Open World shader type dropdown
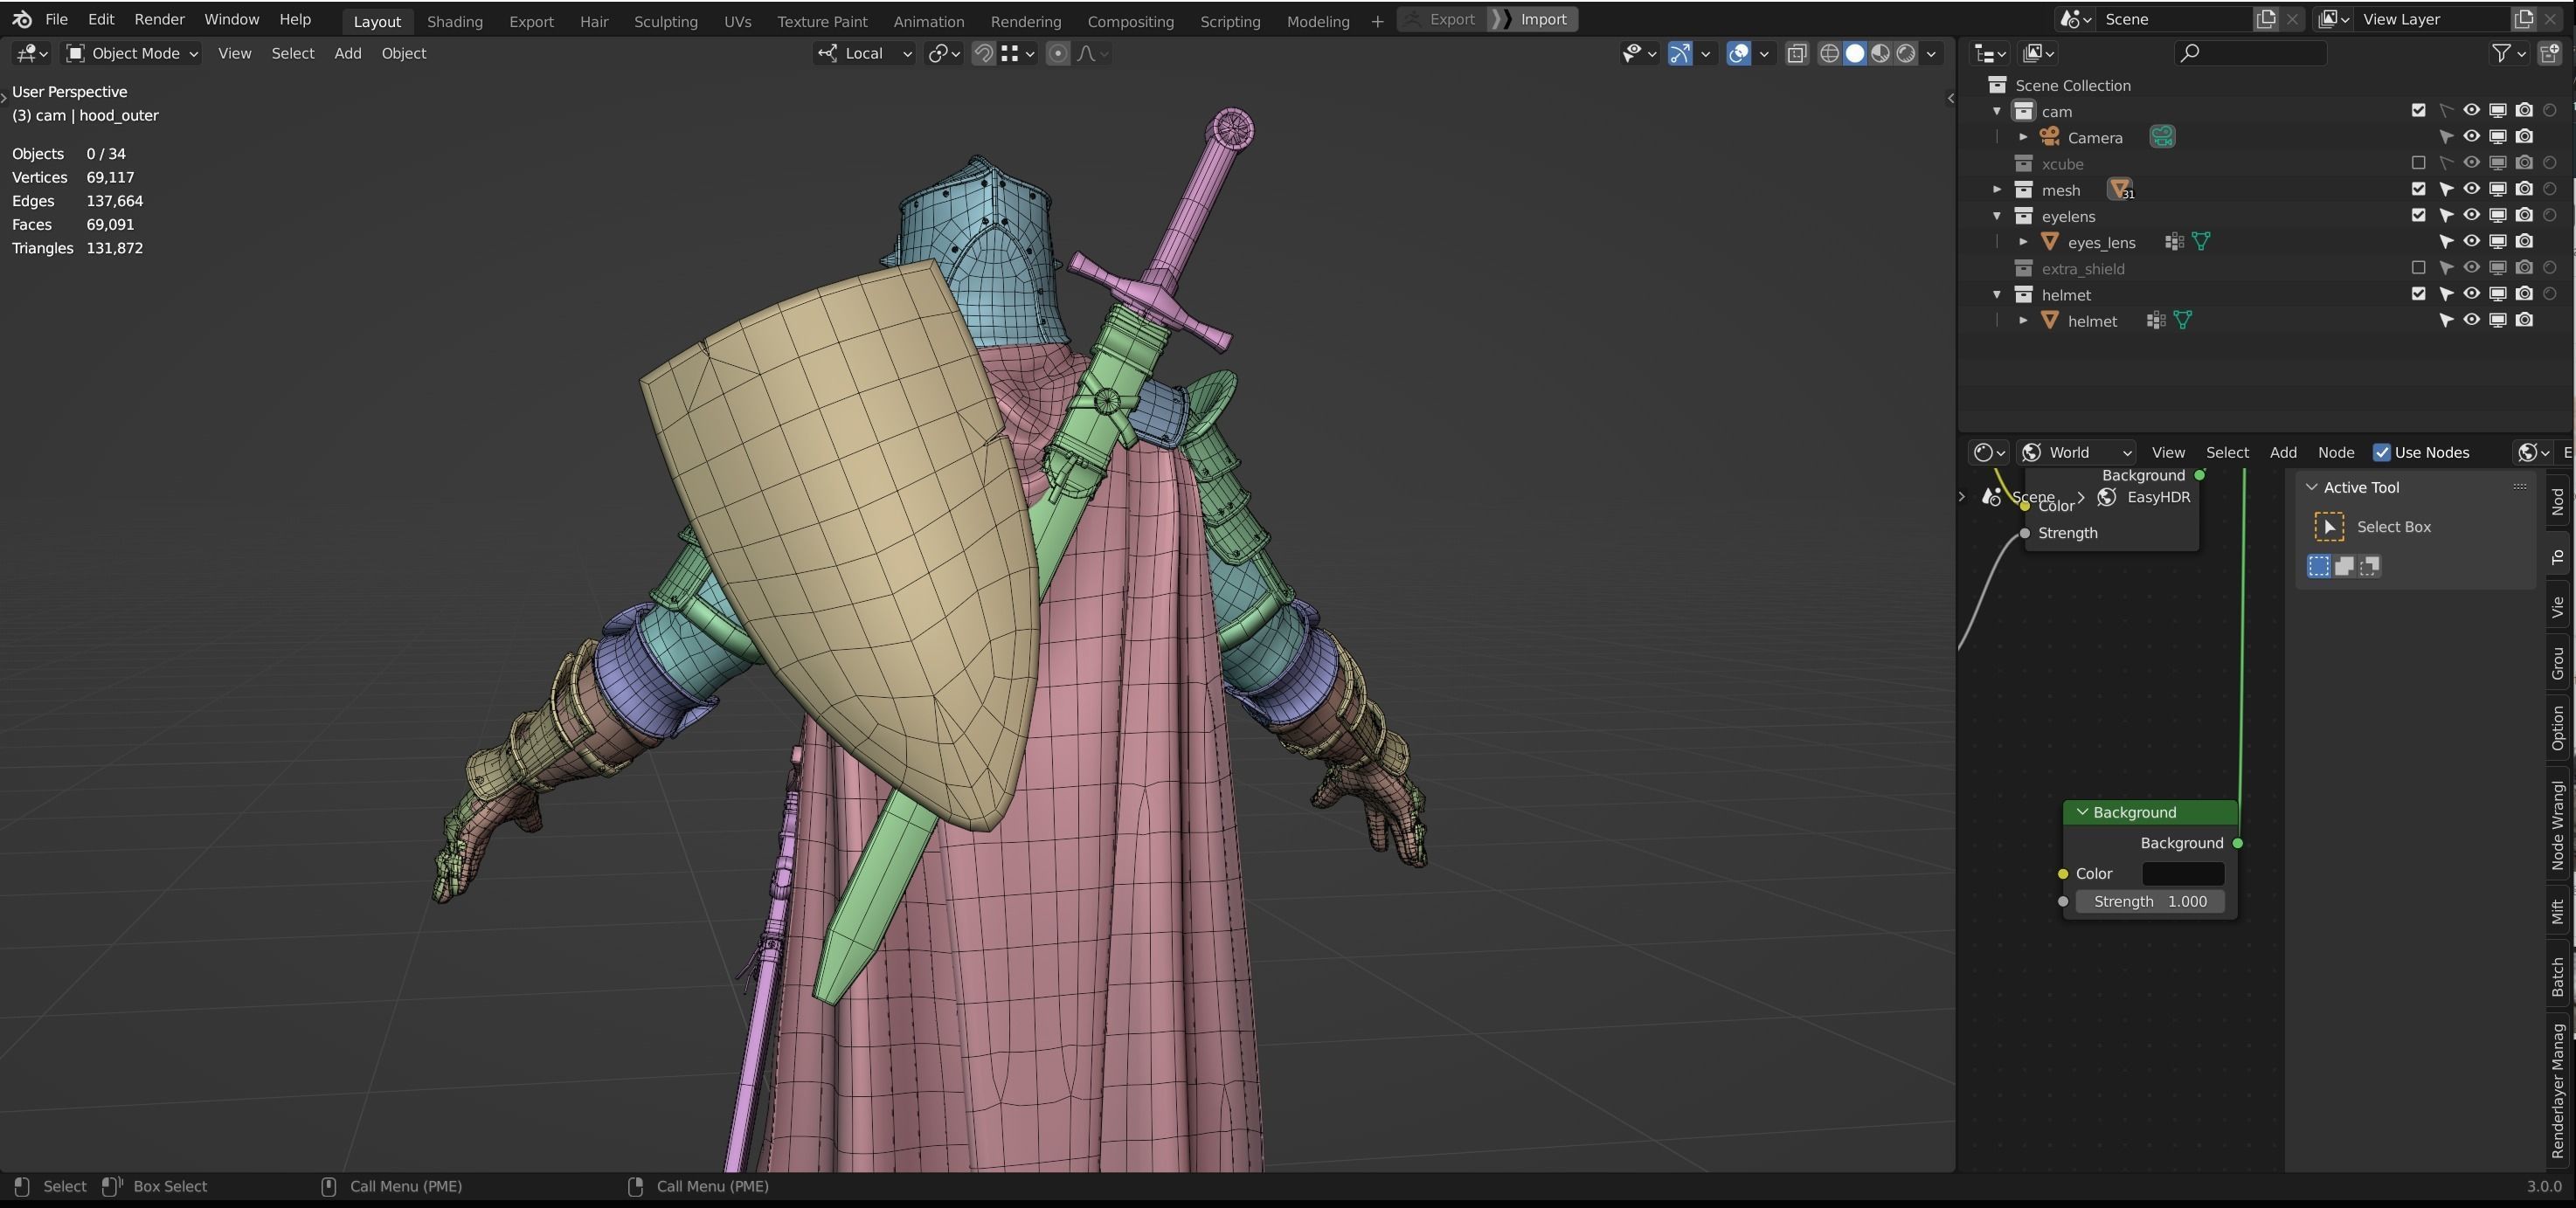Screen dimensions: 2576x1208 [2075, 452]
